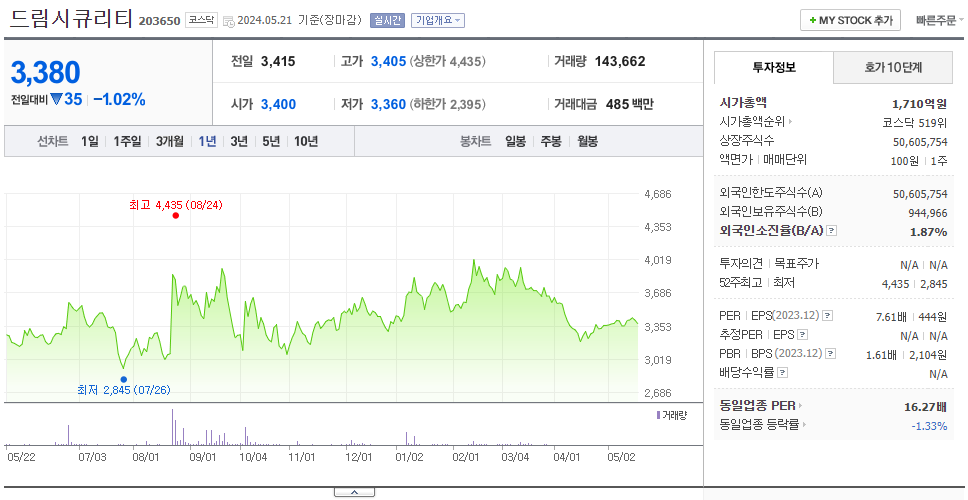Click the 4,019 price axis label
Viewport: 968px width, 500px height.
(657, 260)
